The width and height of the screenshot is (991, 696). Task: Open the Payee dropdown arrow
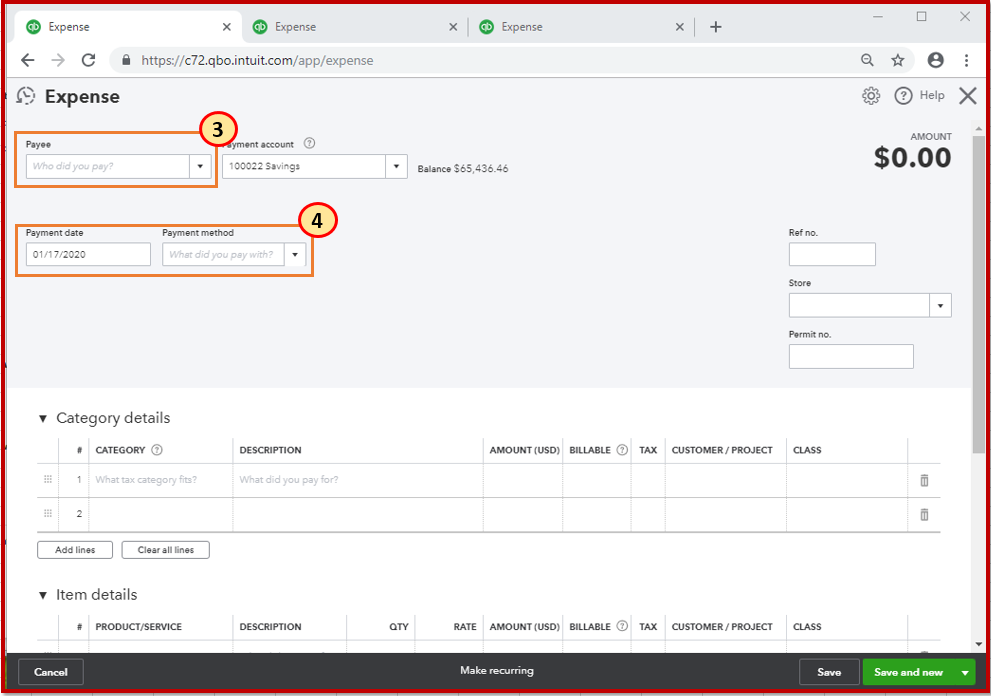(x=200, y=166)
